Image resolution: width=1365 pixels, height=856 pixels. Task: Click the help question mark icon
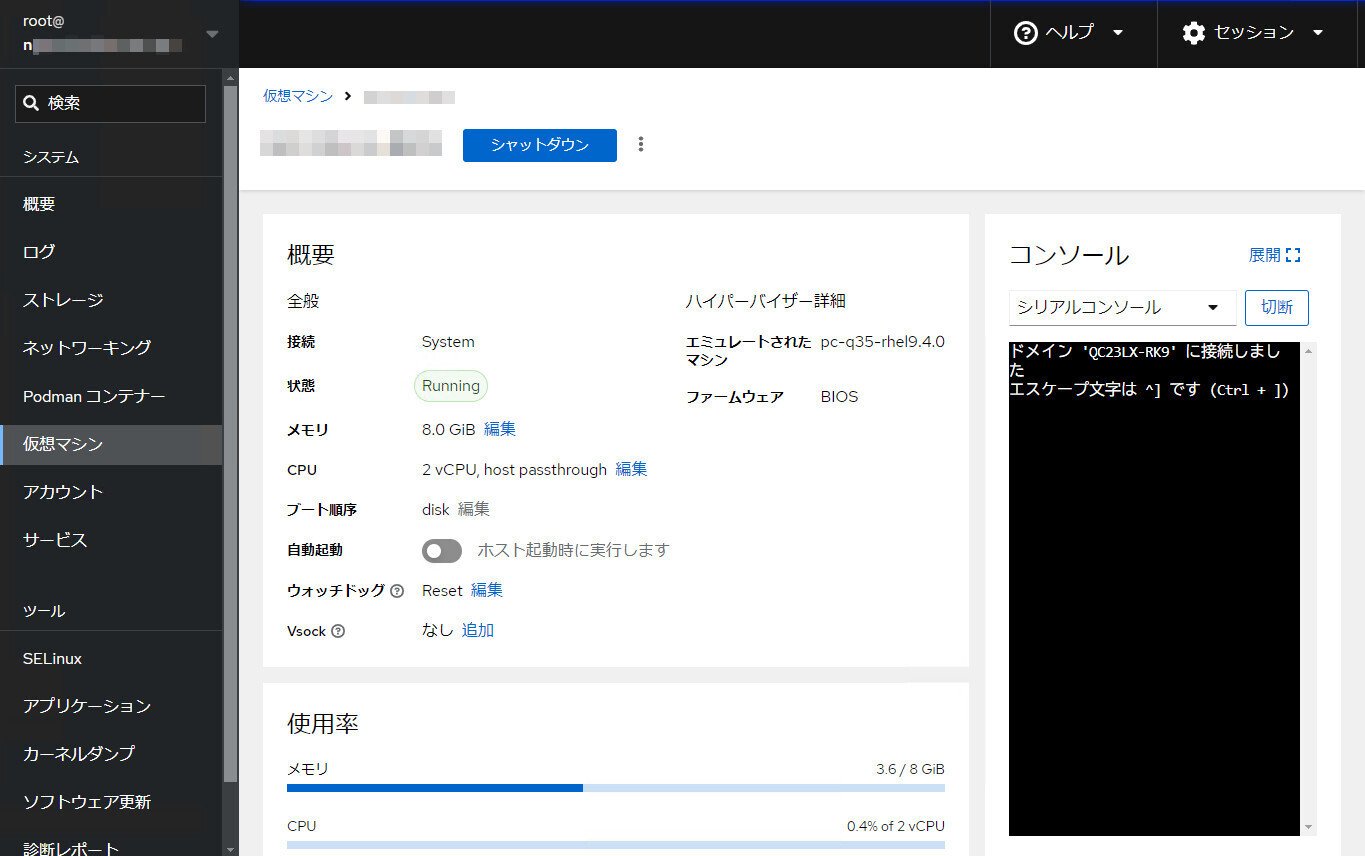[x=1026, y=33]
